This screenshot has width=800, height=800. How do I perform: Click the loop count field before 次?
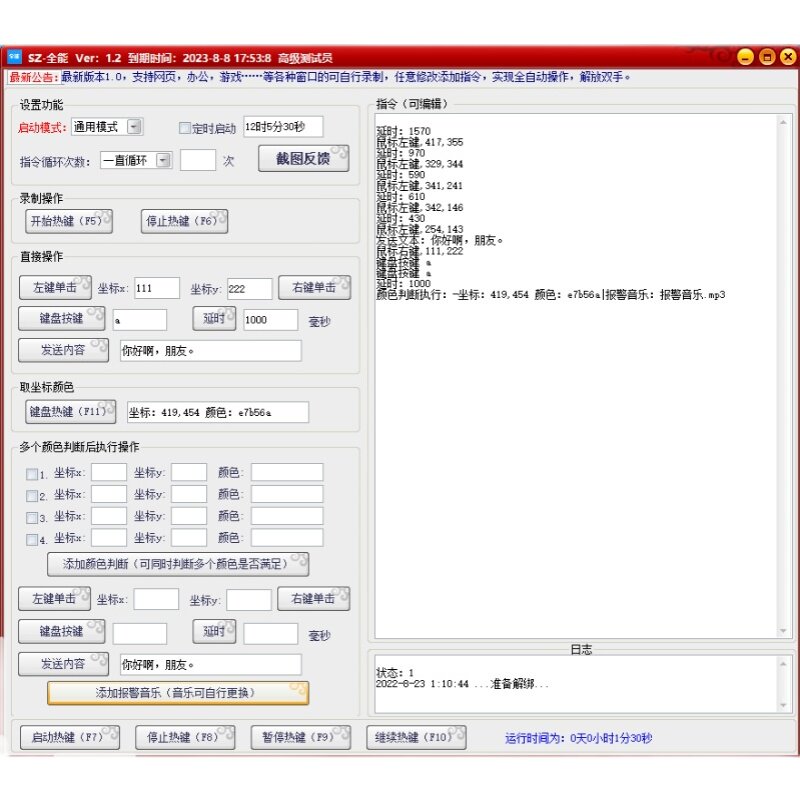[198, 160]
